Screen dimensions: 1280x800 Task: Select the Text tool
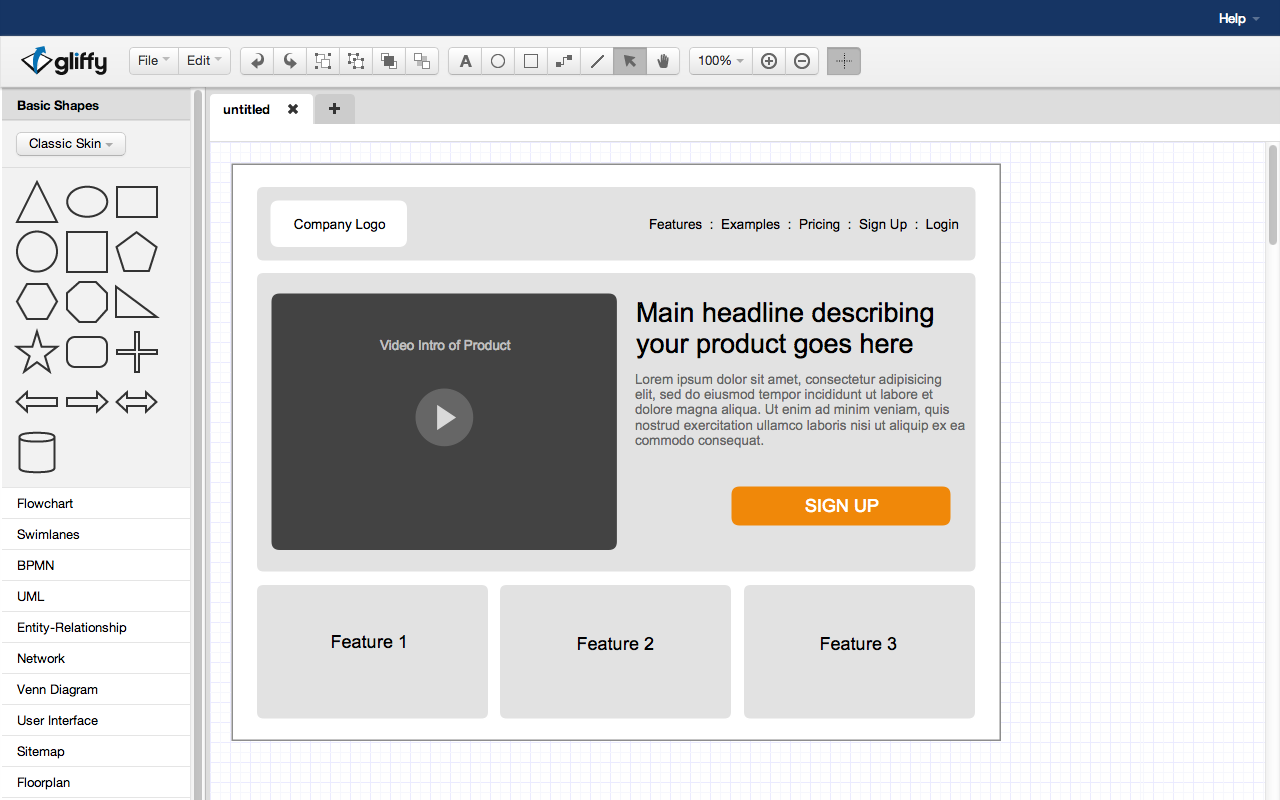pos(465,61)
